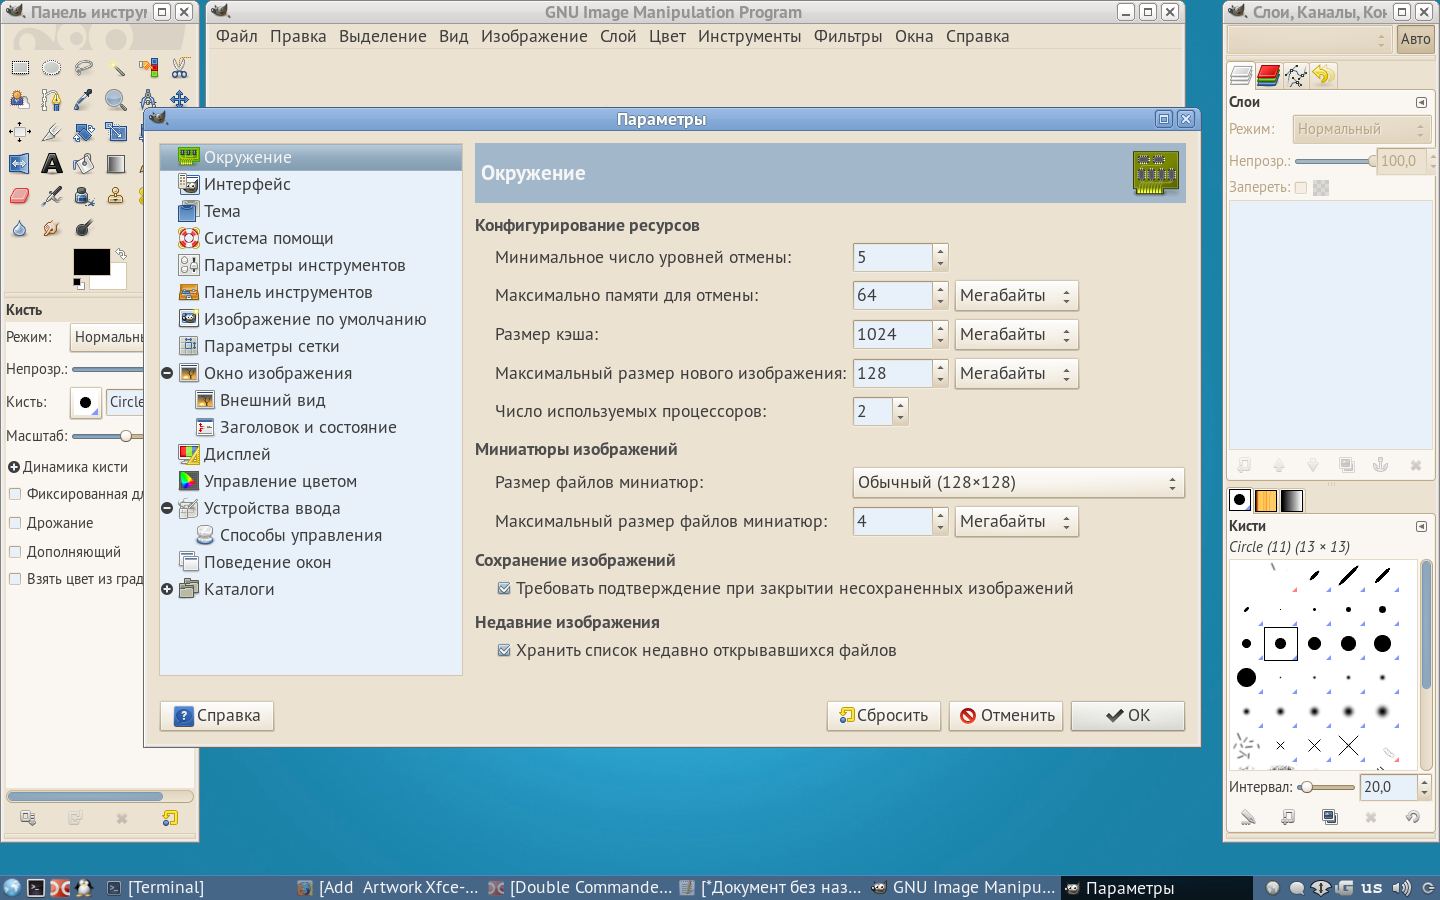
Task: Open units dropdown for Максимально памяти для отмены
Action: 1016,296
